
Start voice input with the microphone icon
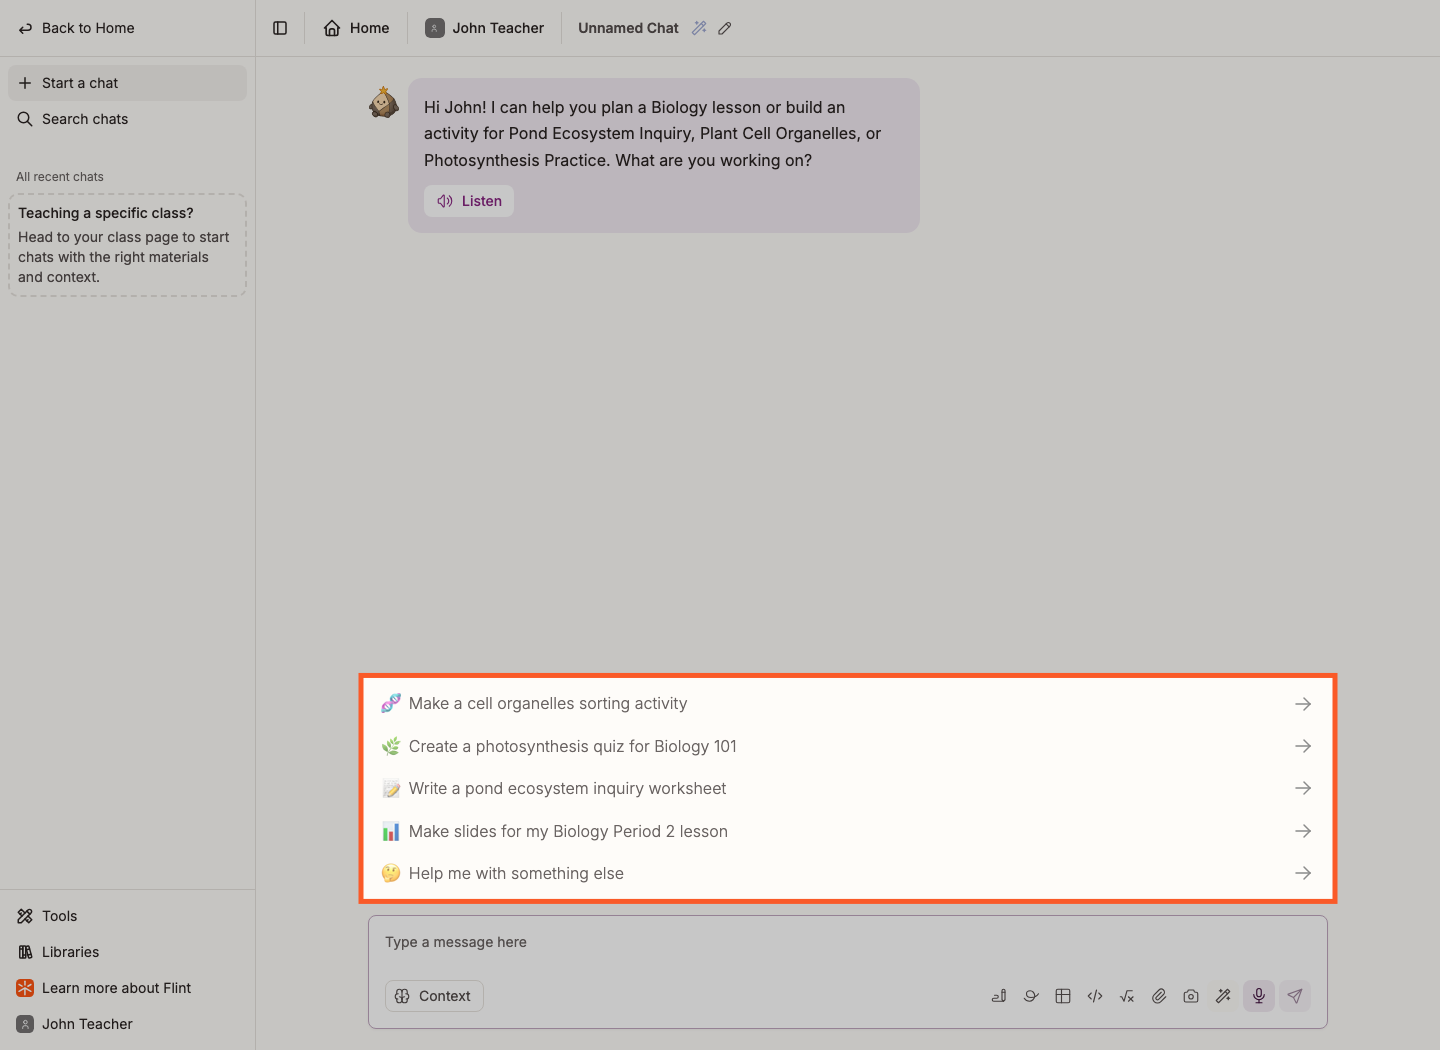[x=1259, y=996]
